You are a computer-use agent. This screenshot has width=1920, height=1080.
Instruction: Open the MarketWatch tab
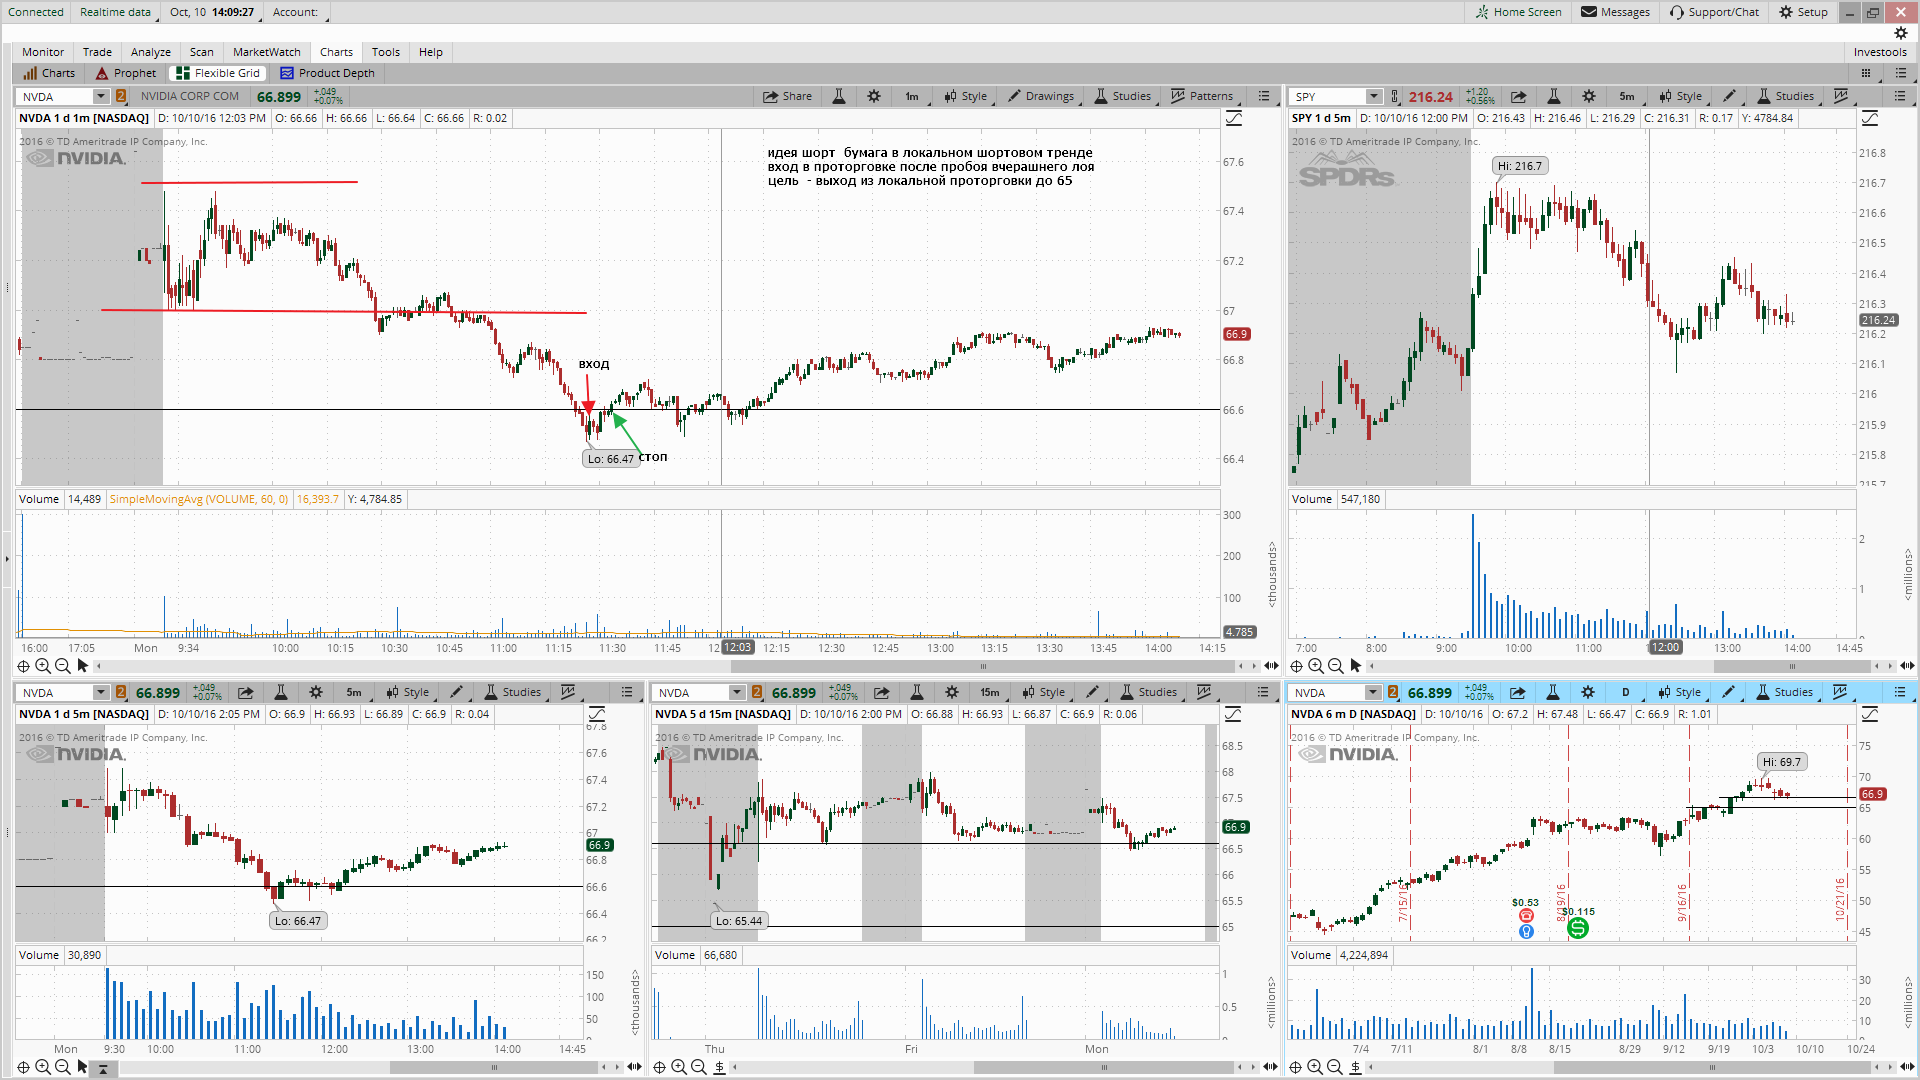coord(267,52)
